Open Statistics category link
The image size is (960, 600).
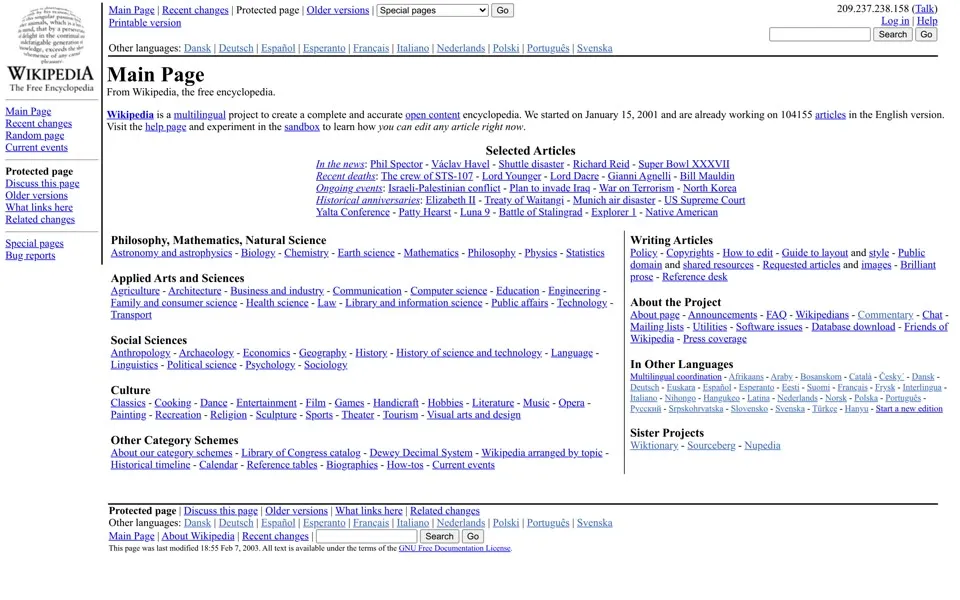[x=585, y=253]
